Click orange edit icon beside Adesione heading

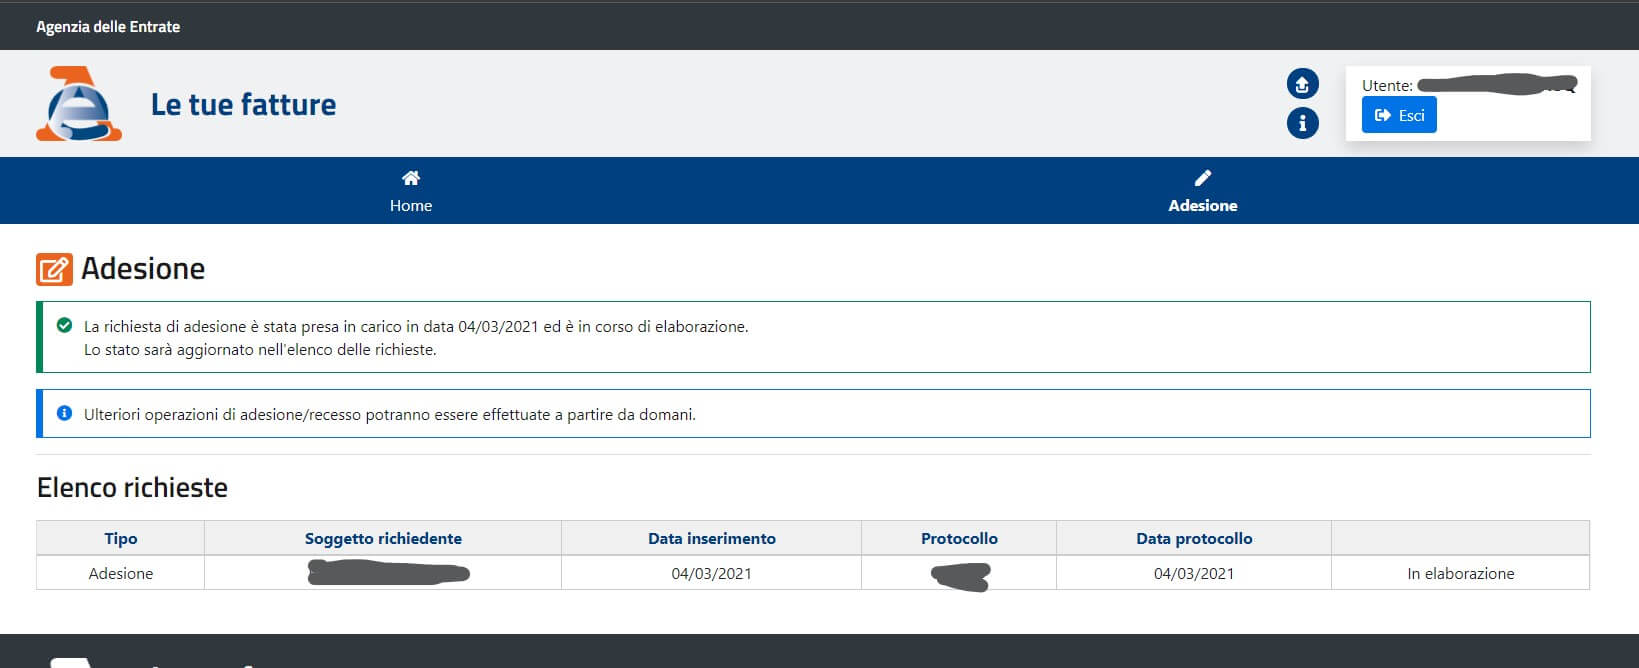click(54, 269)
